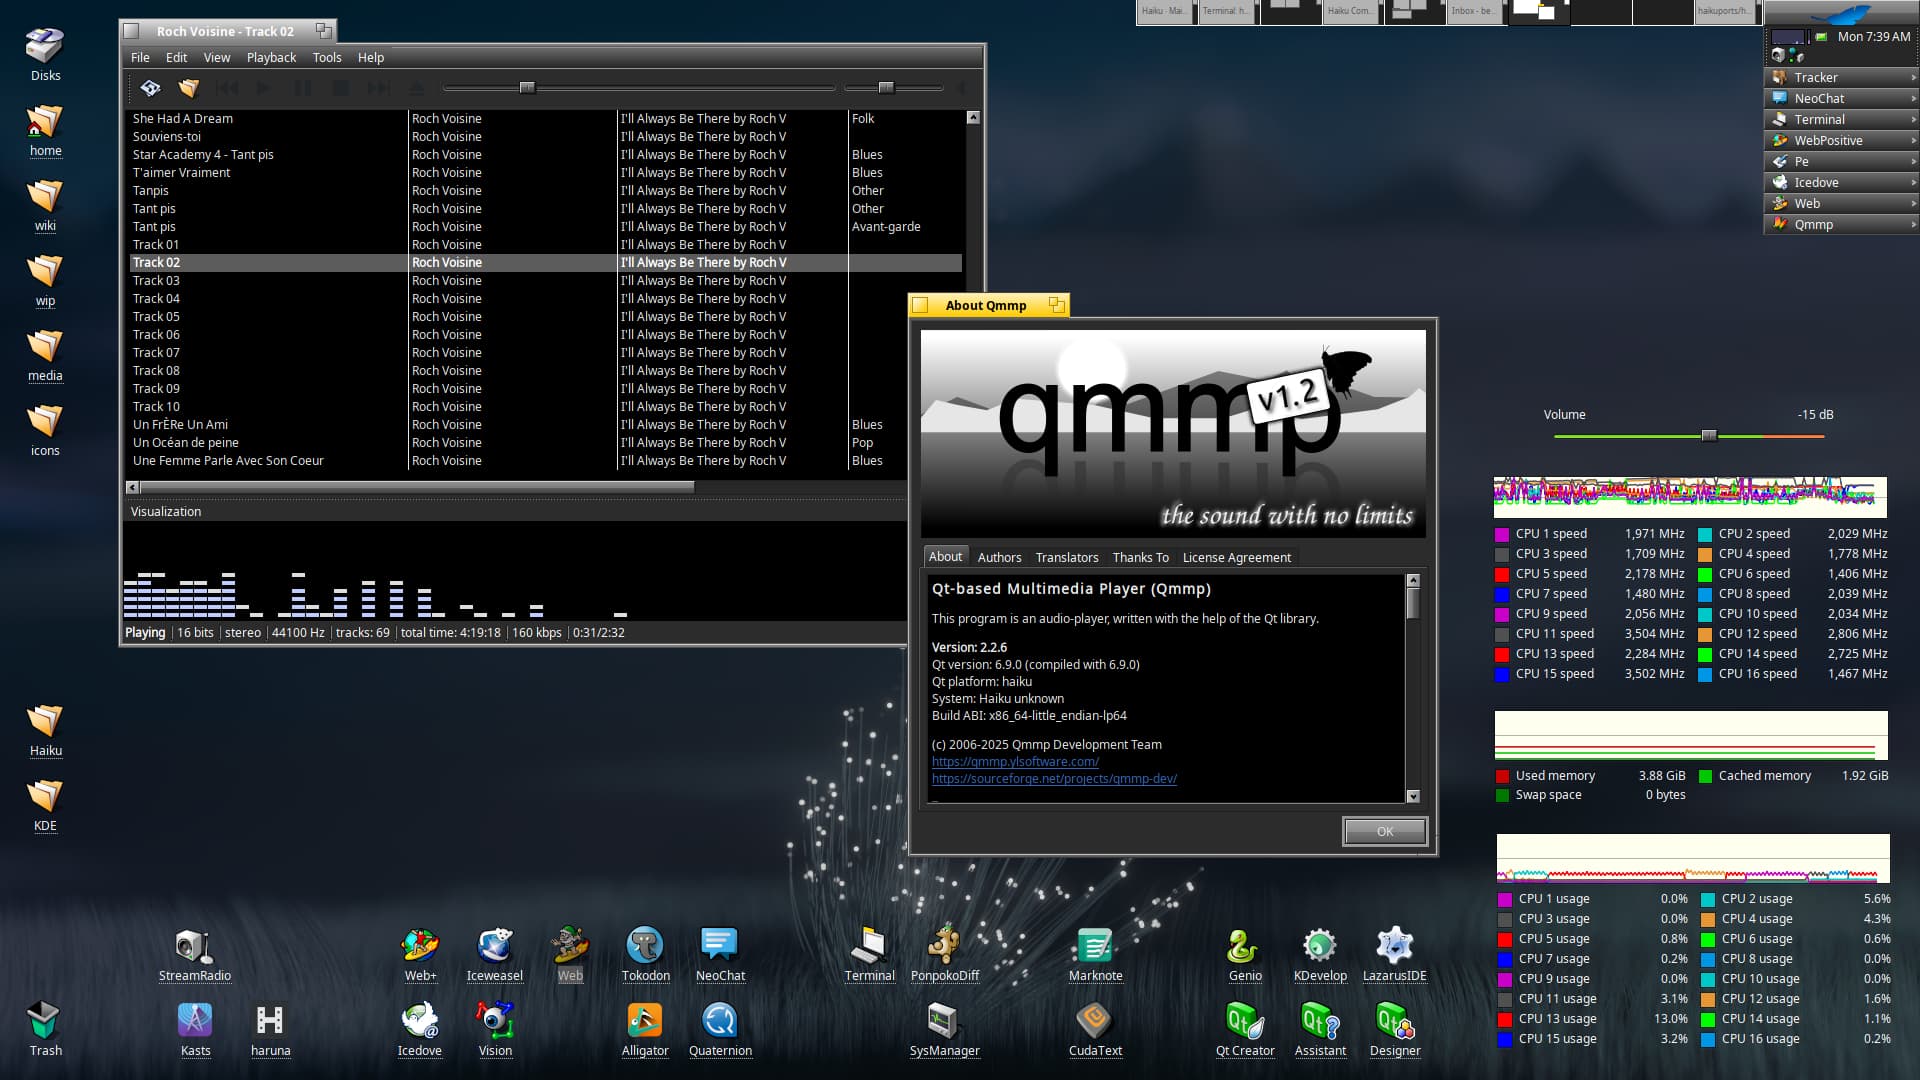Expand WebPositive entry arrow in Deskbar

coord(1912,140)
